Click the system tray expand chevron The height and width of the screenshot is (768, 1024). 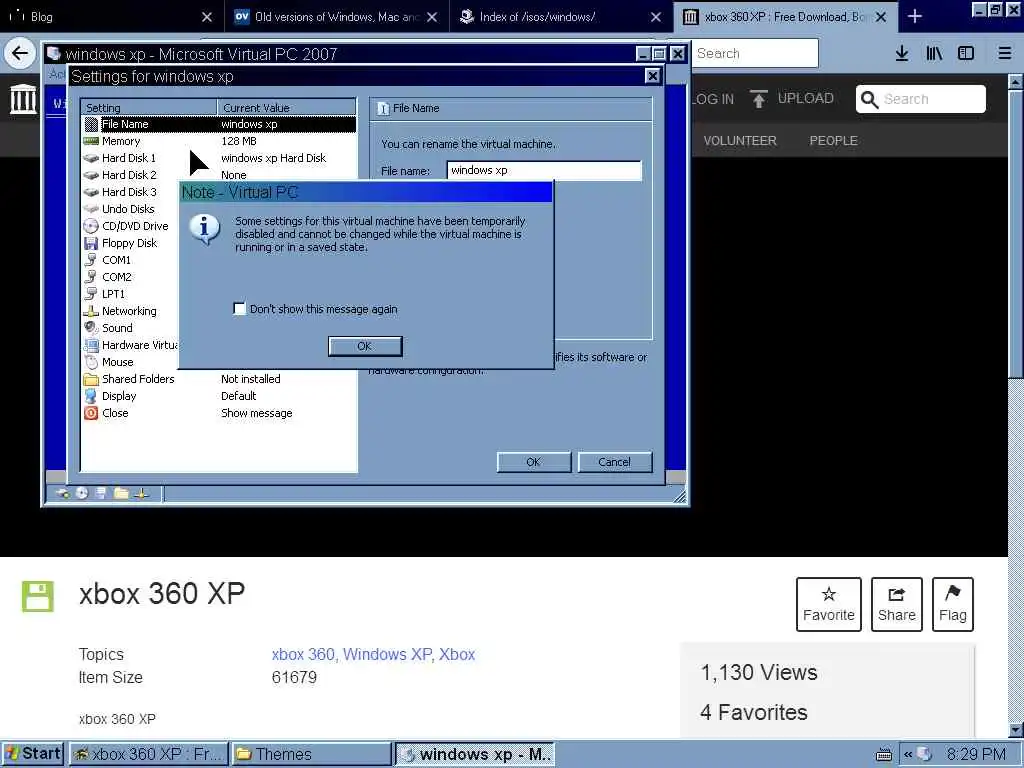pos(908,754)
